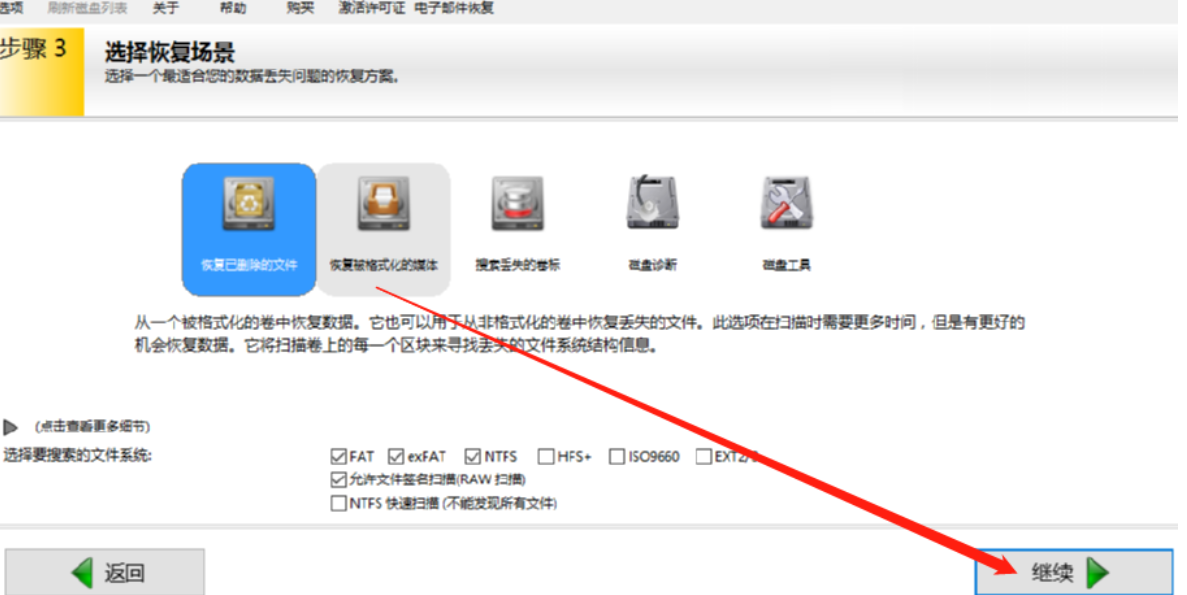The height and width of the screenshot is (595, 1187).
Task: Enable the ISO9660 checkbox
Action: click(617, 456)
